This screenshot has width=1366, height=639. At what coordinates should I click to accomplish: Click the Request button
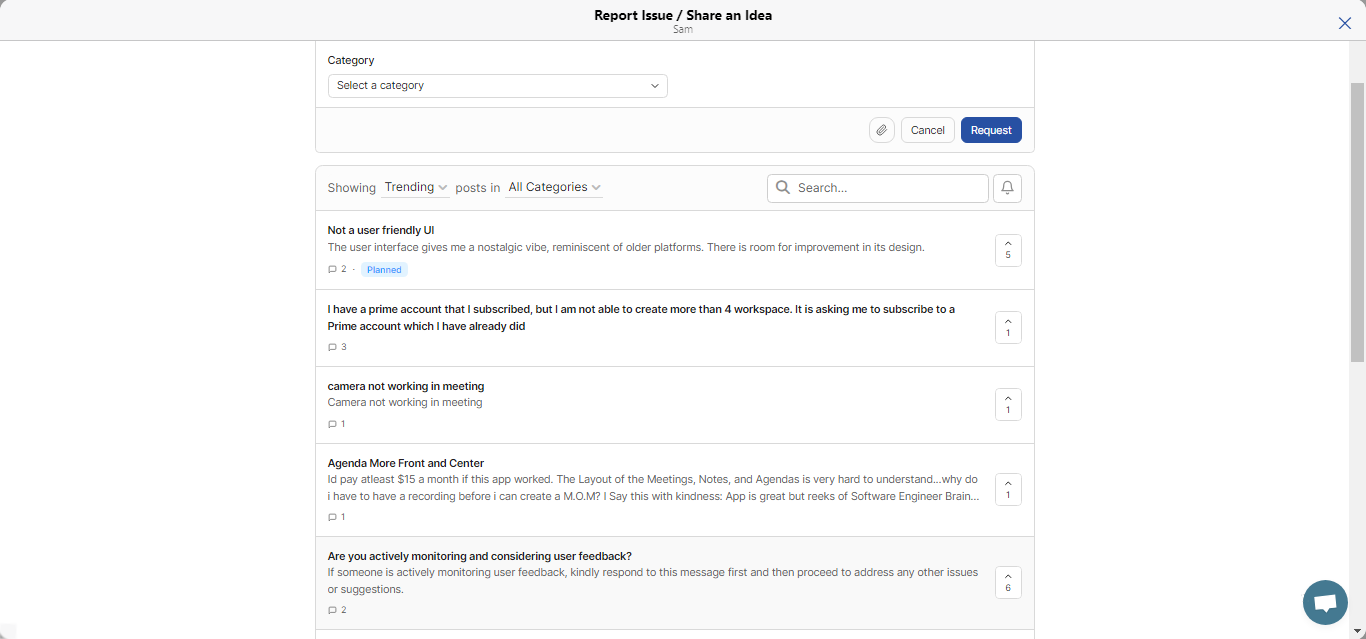pyautogui.click(x=990, y=130)
